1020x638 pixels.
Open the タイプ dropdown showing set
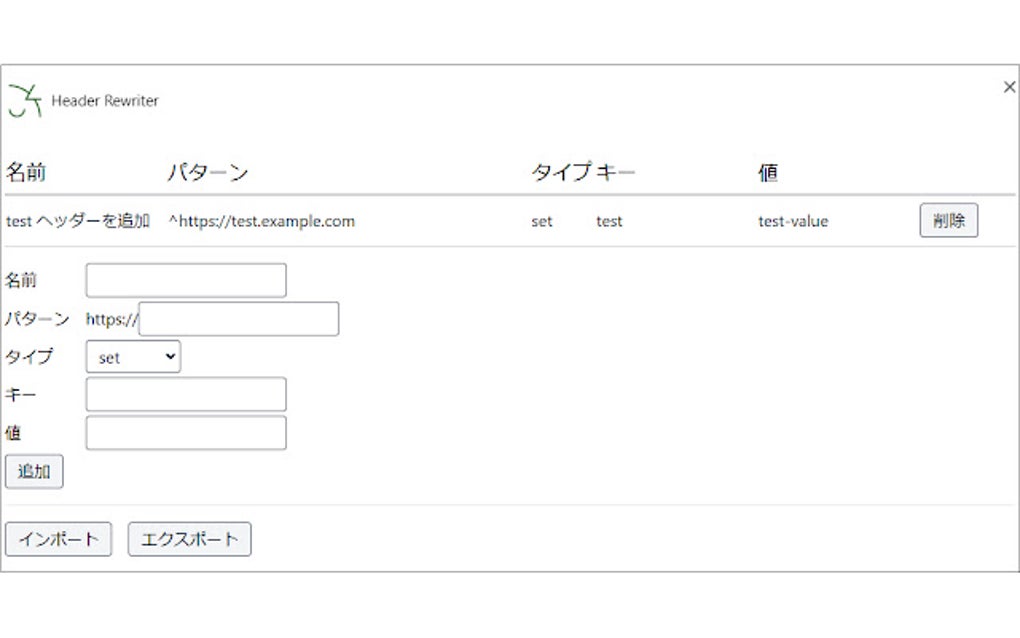(x=133, y=357)
